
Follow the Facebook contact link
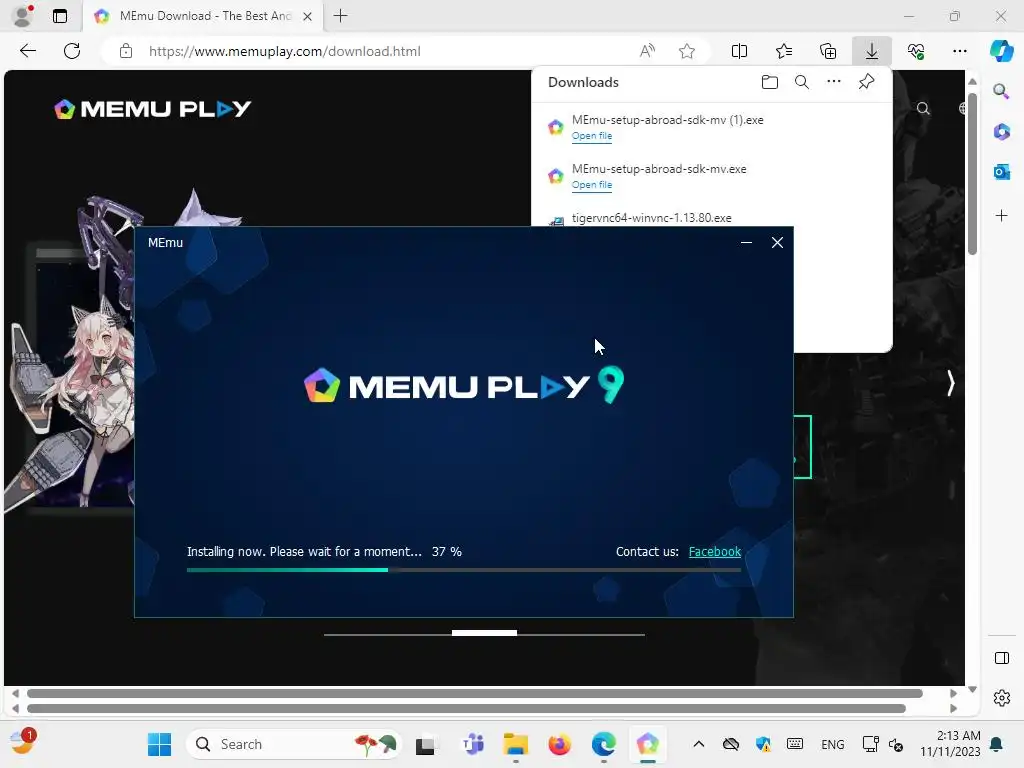pos(714,552)
